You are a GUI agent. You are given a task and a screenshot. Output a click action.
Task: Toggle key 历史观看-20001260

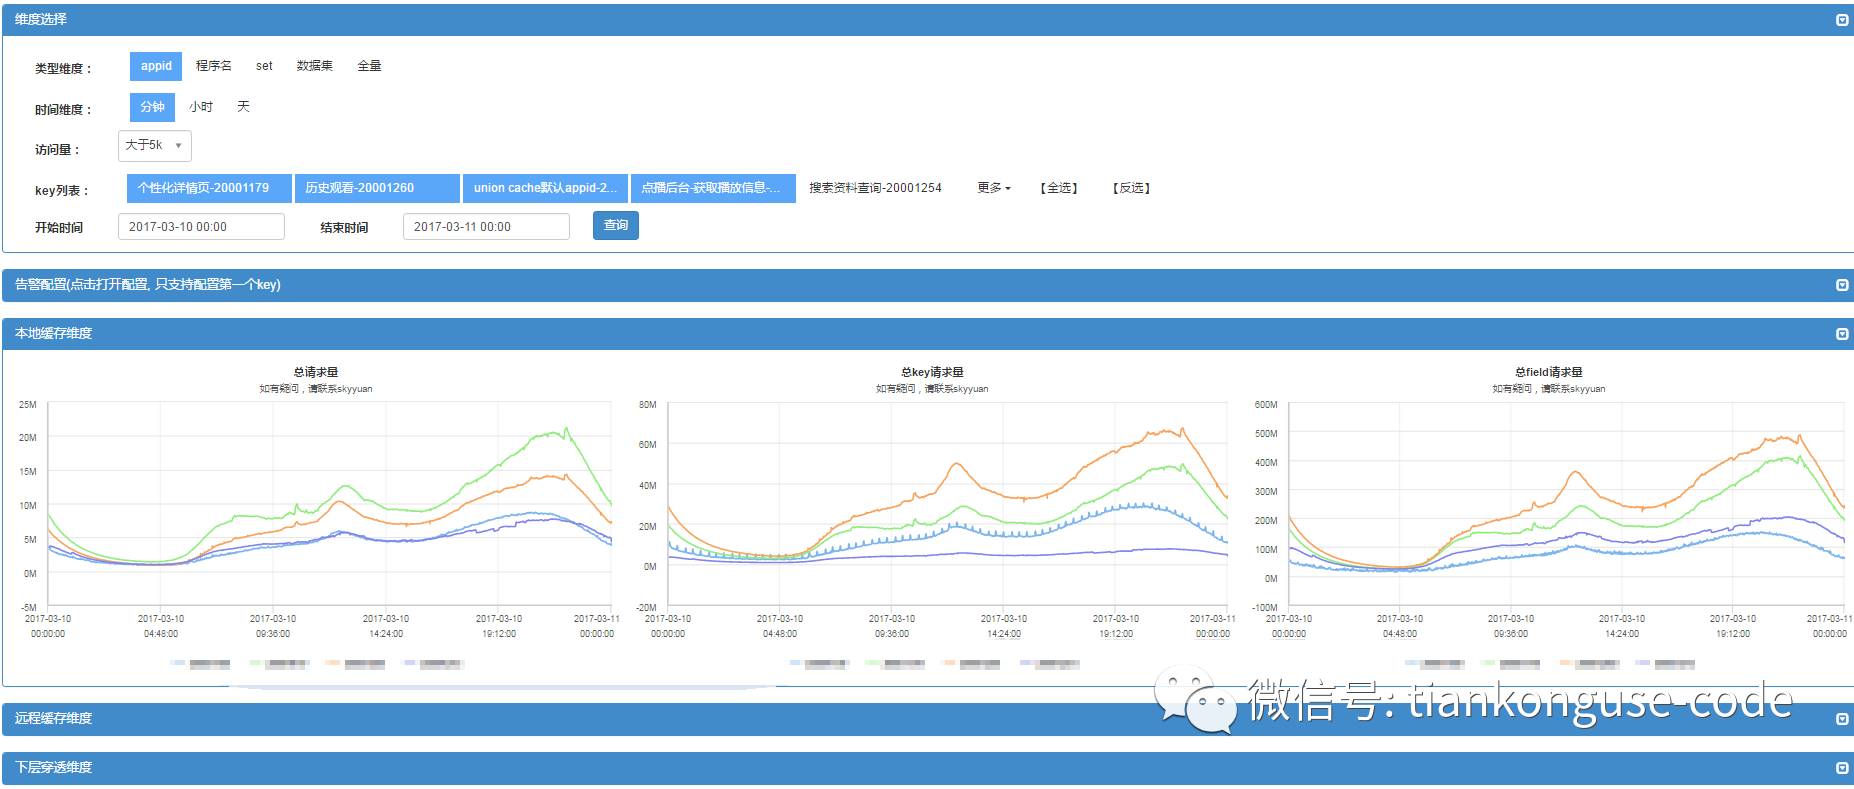click(377, 188)
